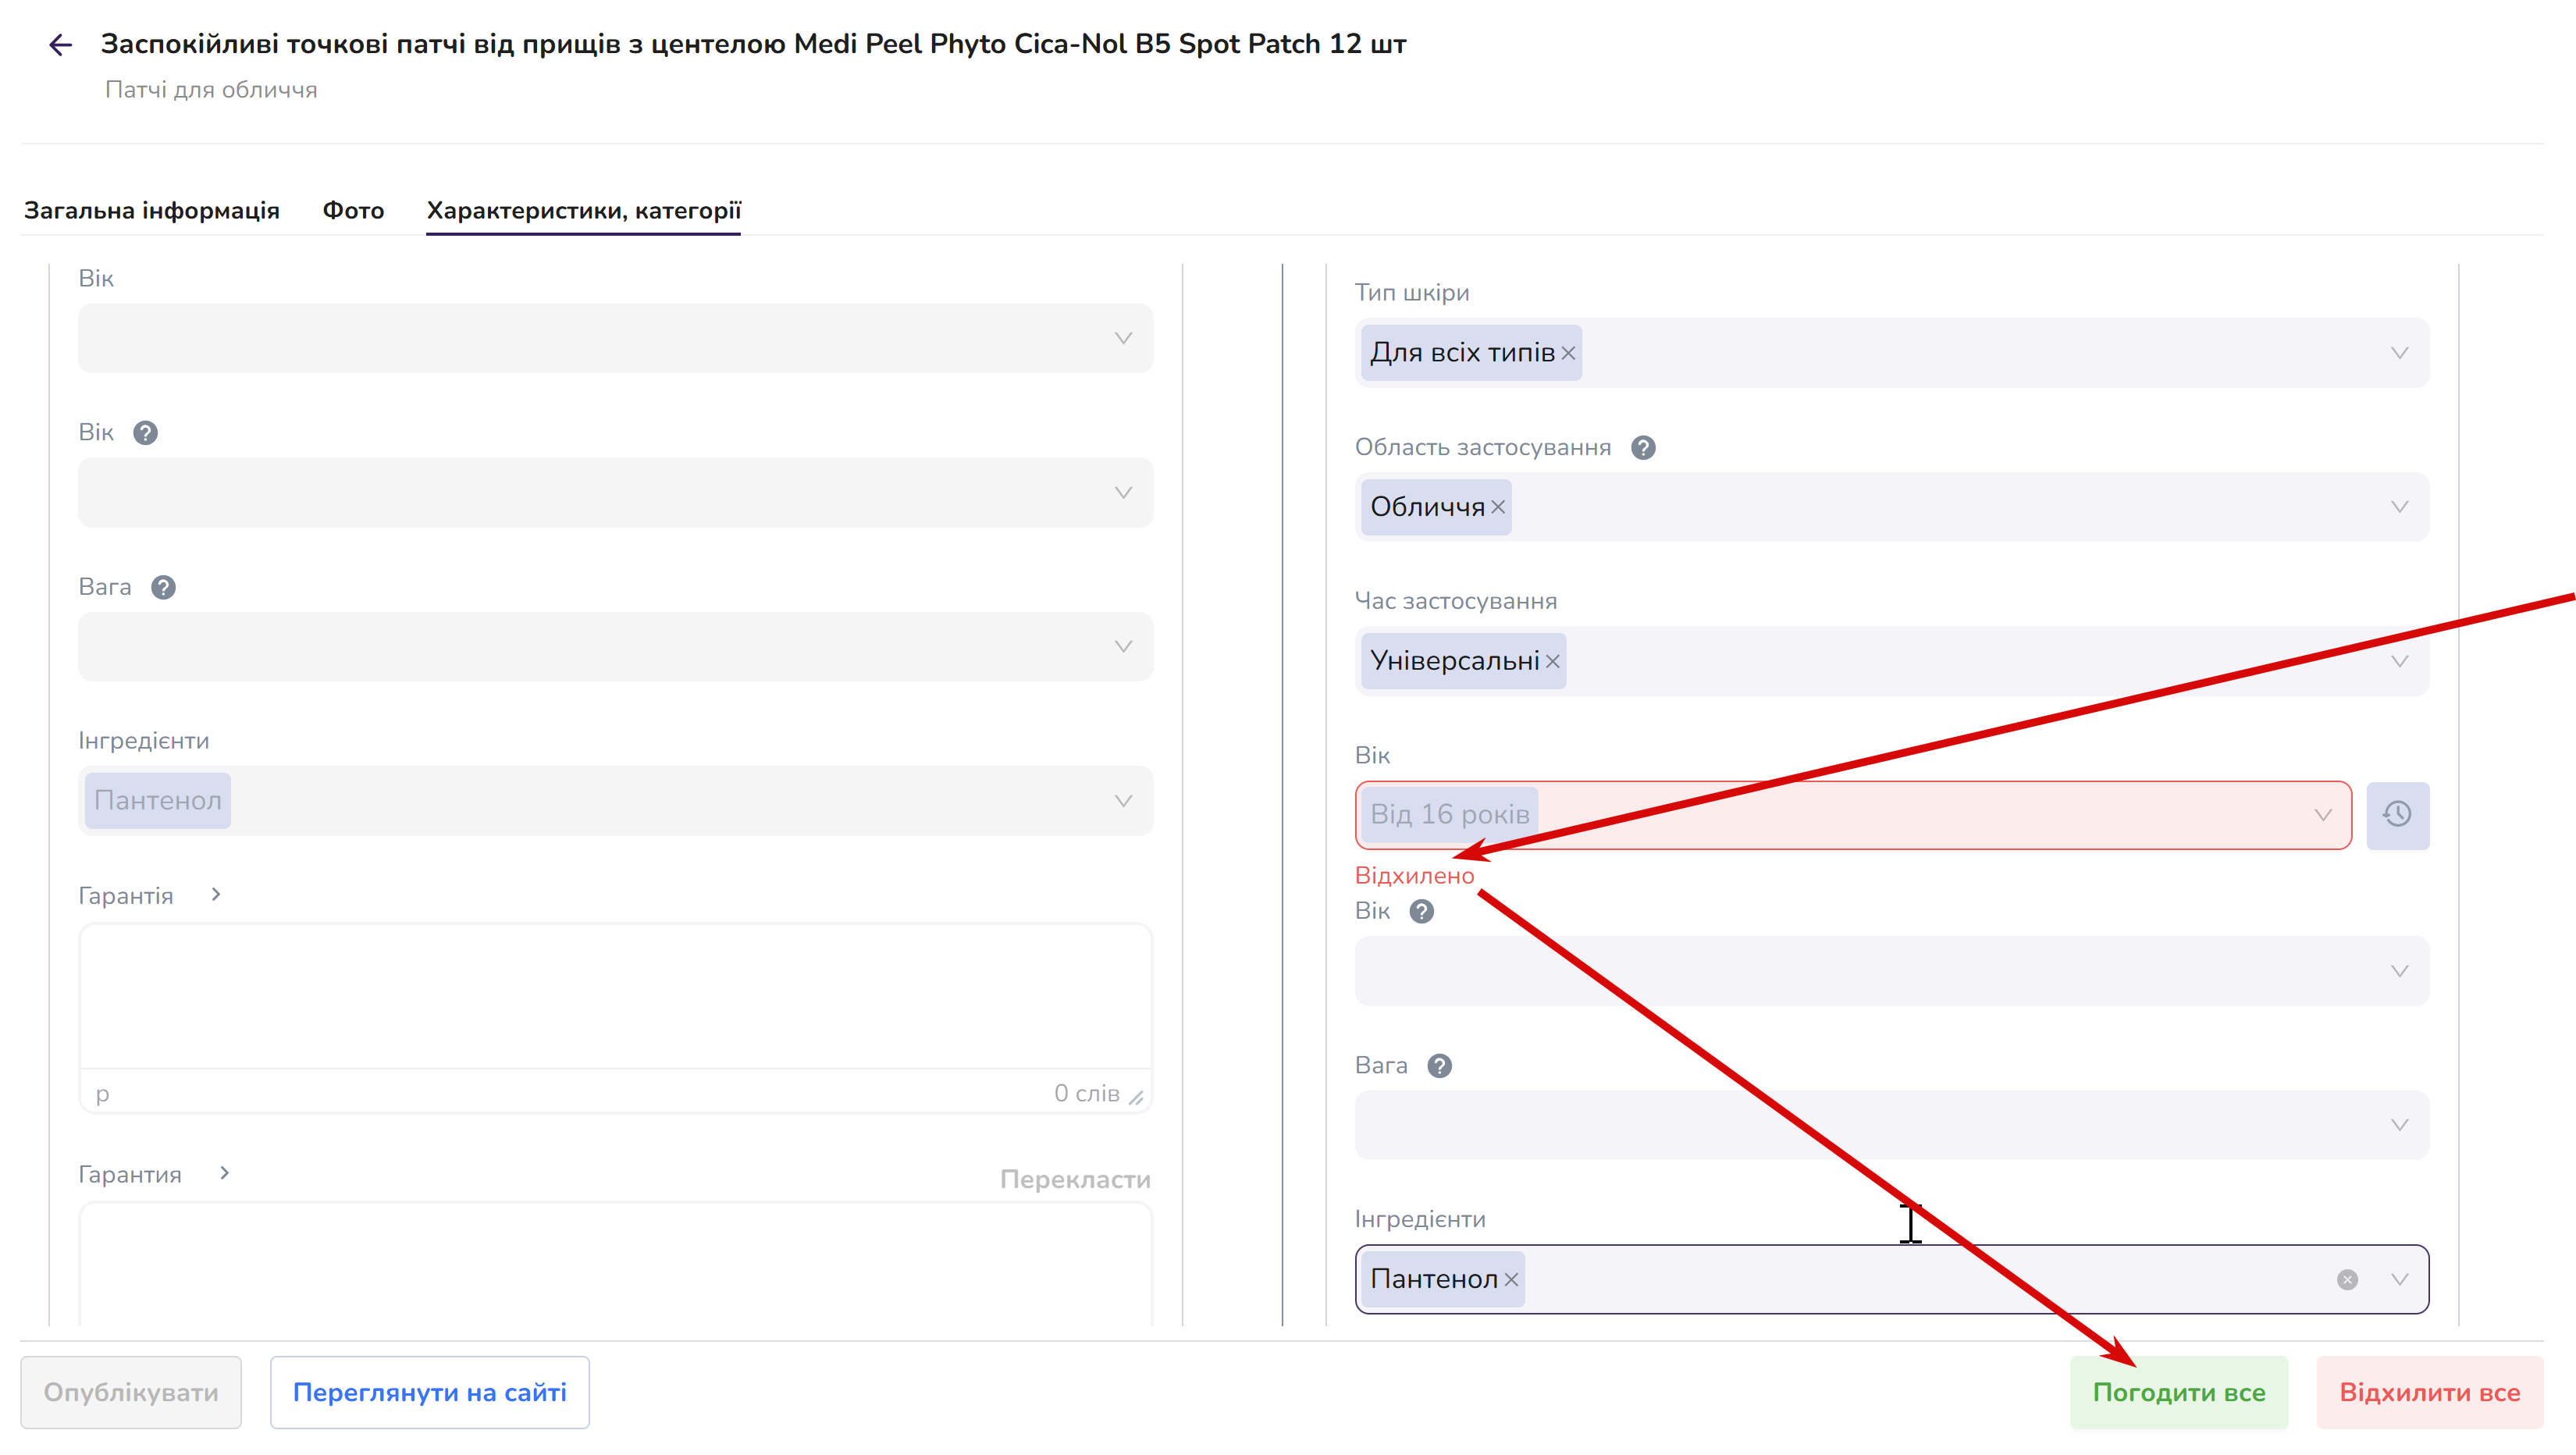Open help icon next to left Вага label
Screen dimensions: 2576x1455
[163, 587]
